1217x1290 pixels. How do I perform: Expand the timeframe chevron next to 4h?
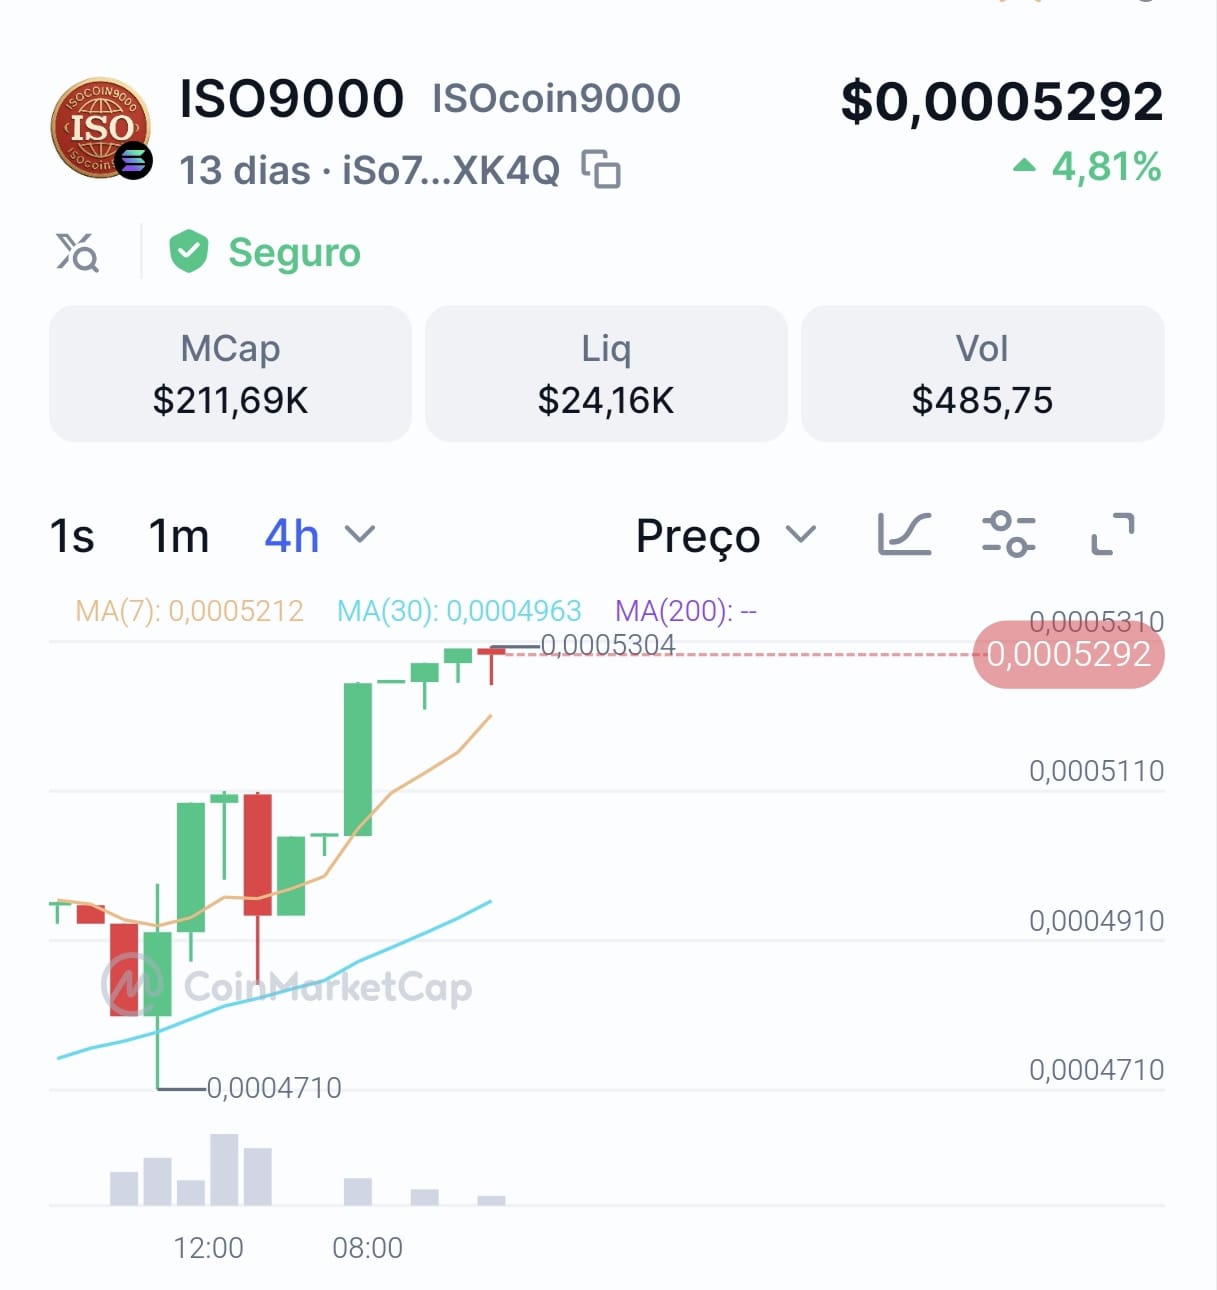[360, 535]
